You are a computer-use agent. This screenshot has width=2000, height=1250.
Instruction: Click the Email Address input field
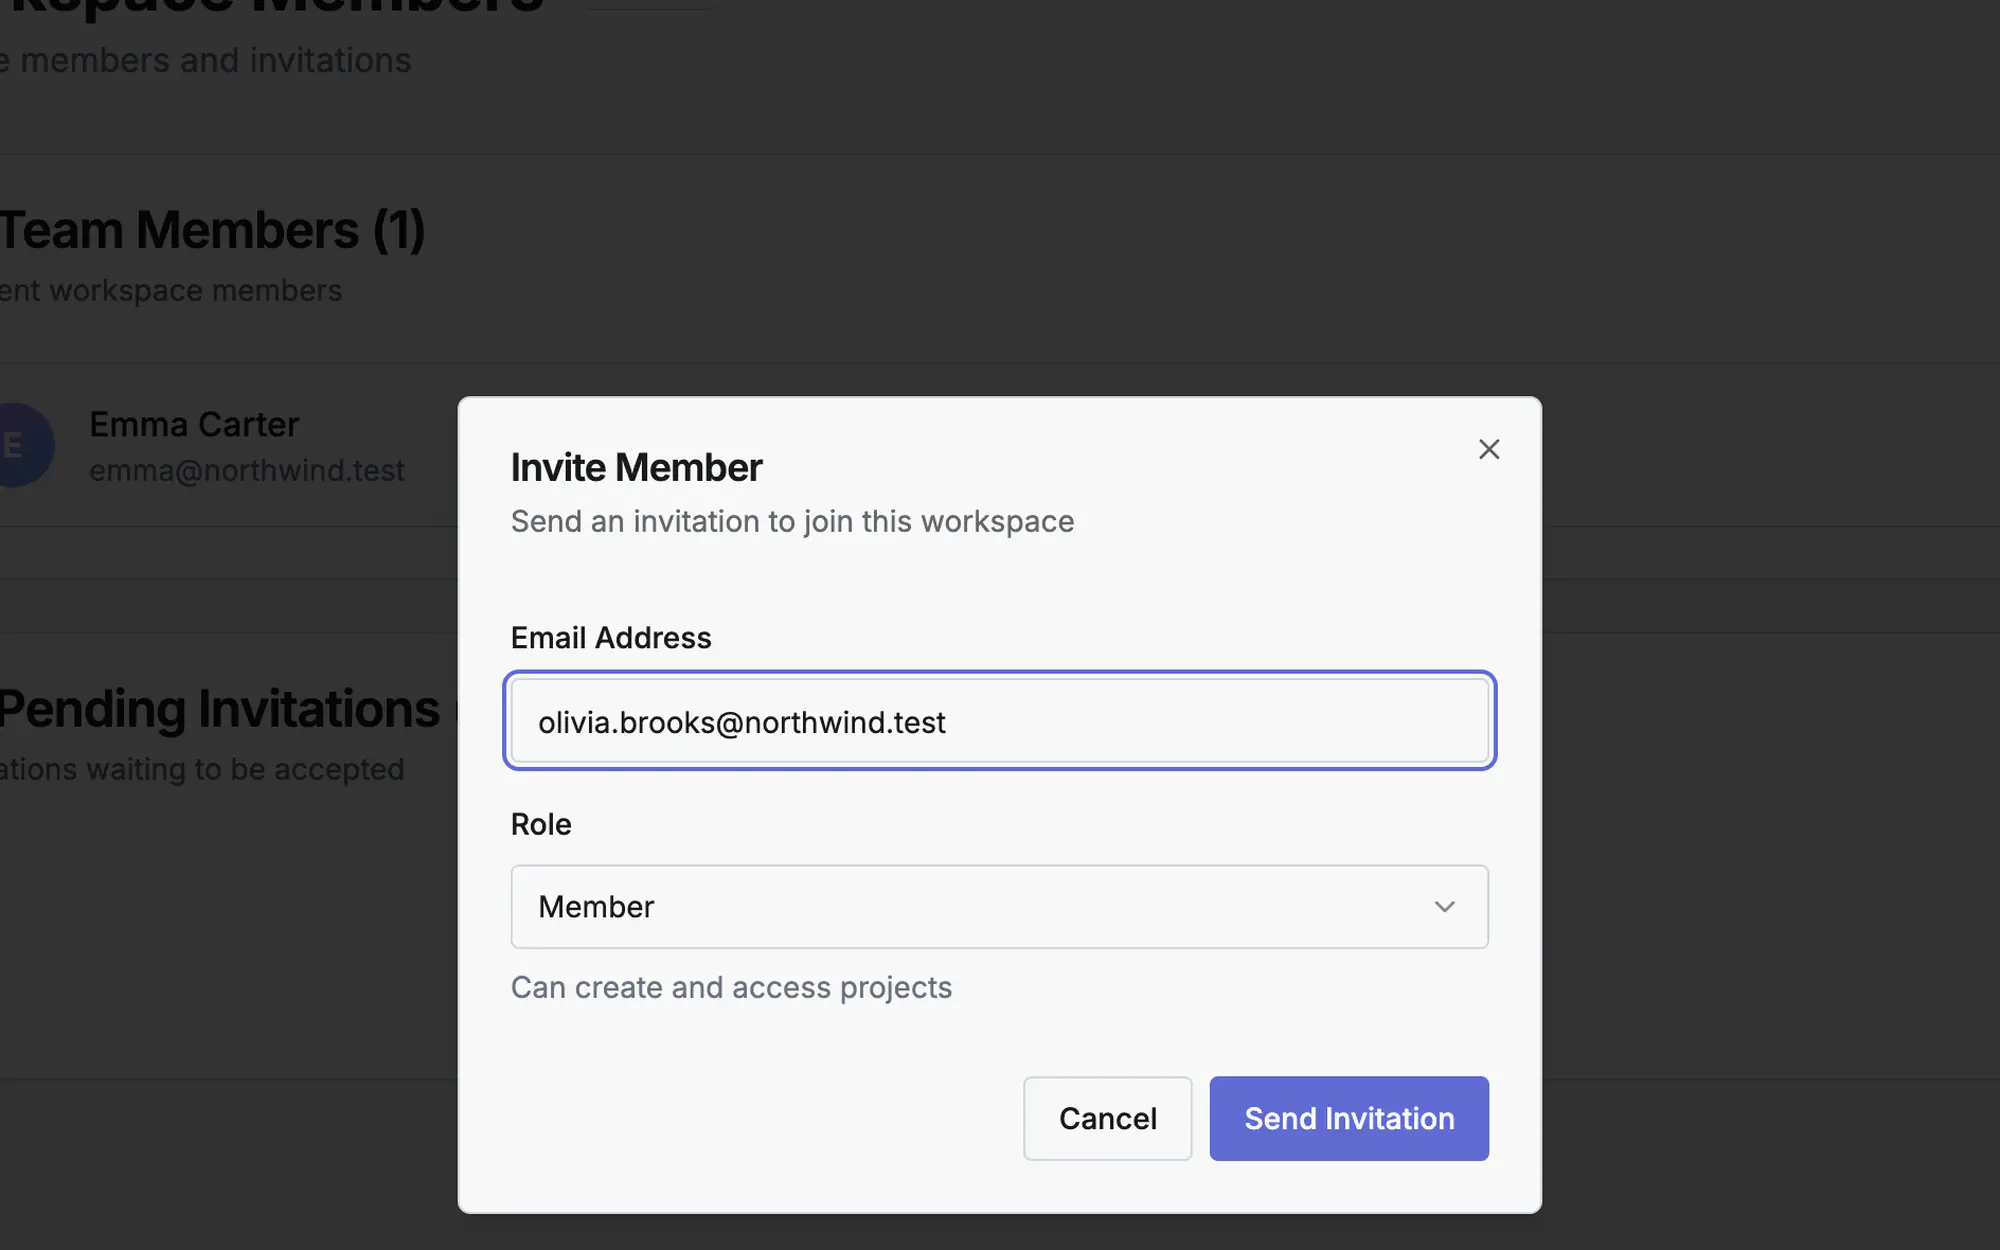[1000, 721]
